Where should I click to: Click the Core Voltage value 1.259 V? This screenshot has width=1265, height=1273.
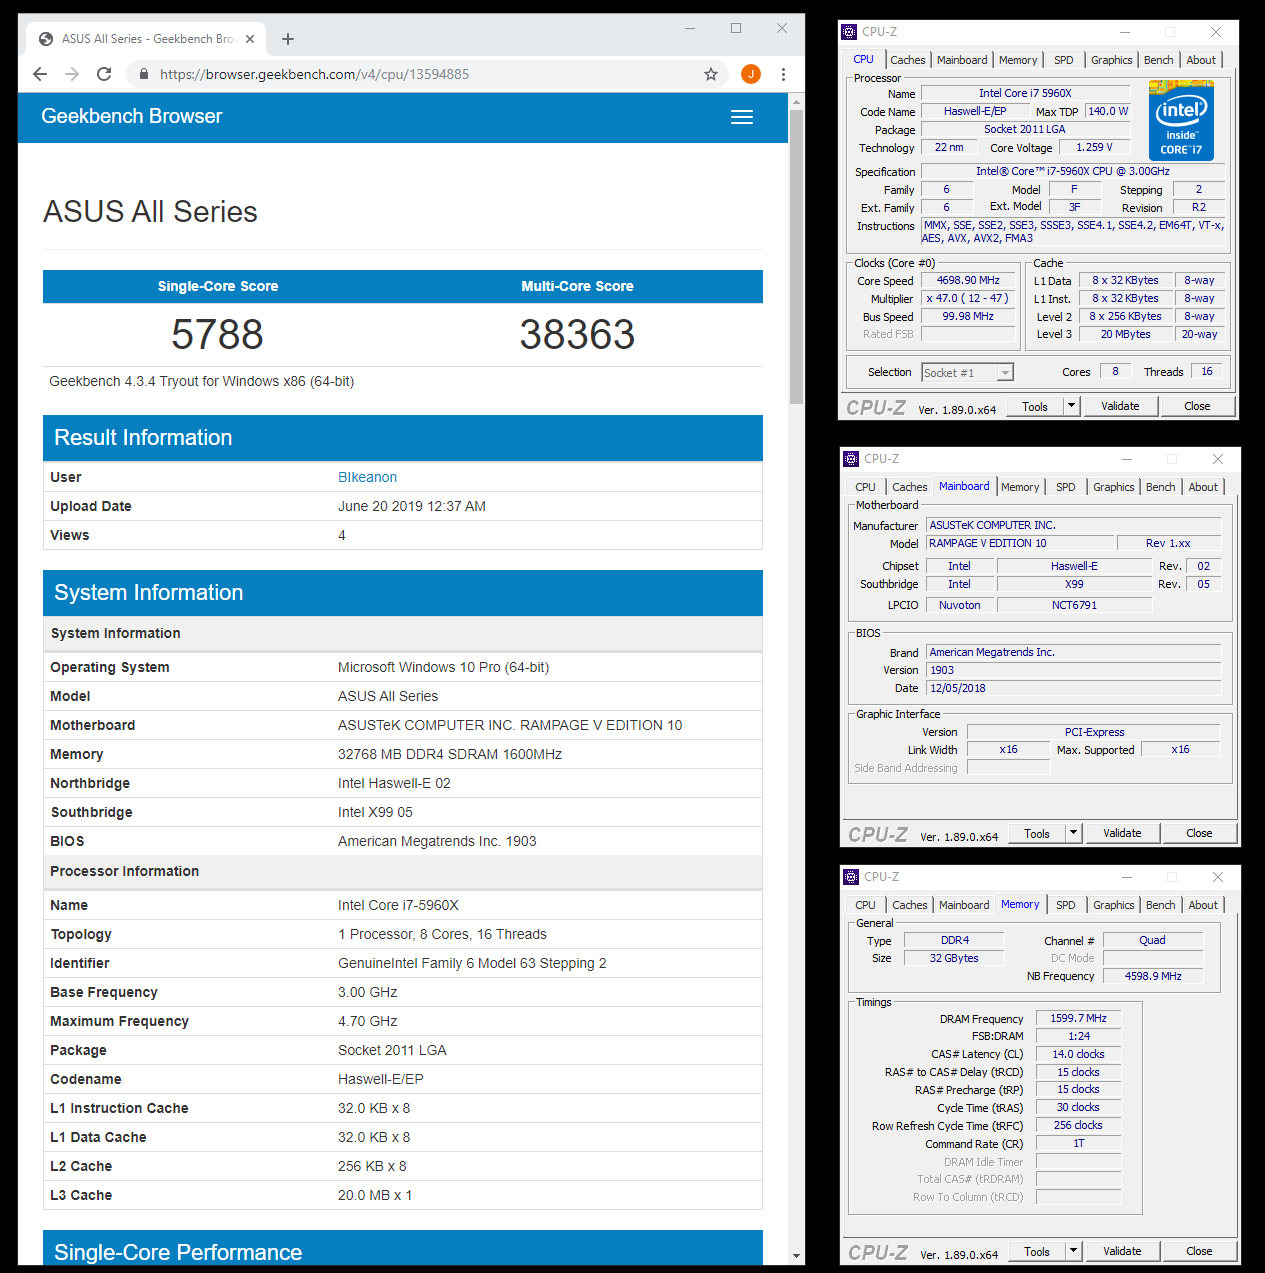(1094, 147)
